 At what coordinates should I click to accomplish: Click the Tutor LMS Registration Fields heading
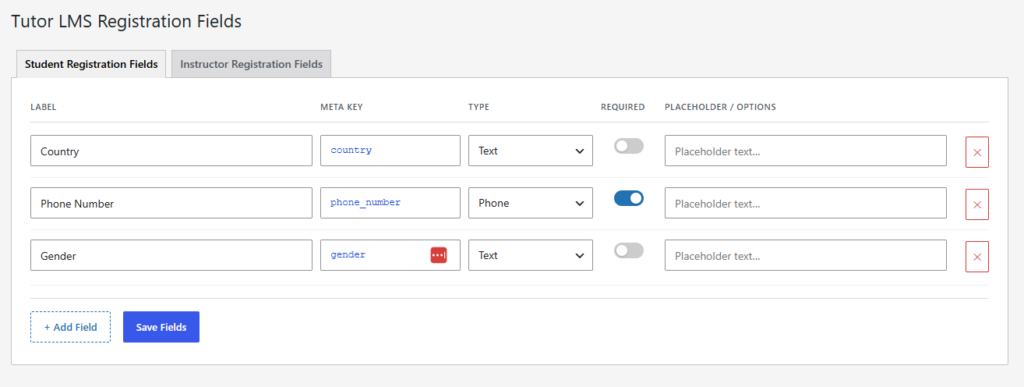click(127, 22)
